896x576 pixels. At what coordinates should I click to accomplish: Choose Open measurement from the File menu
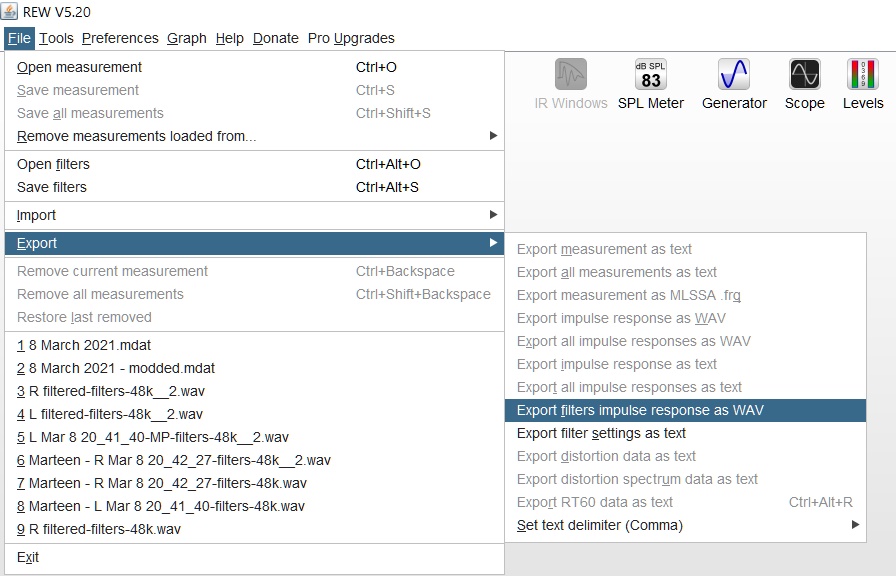point(79,67)
